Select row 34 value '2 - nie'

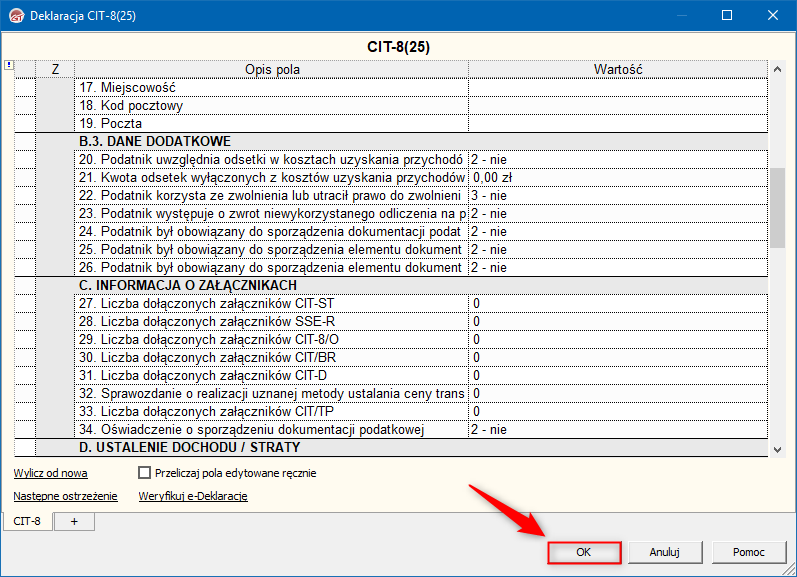click(618, 430)
